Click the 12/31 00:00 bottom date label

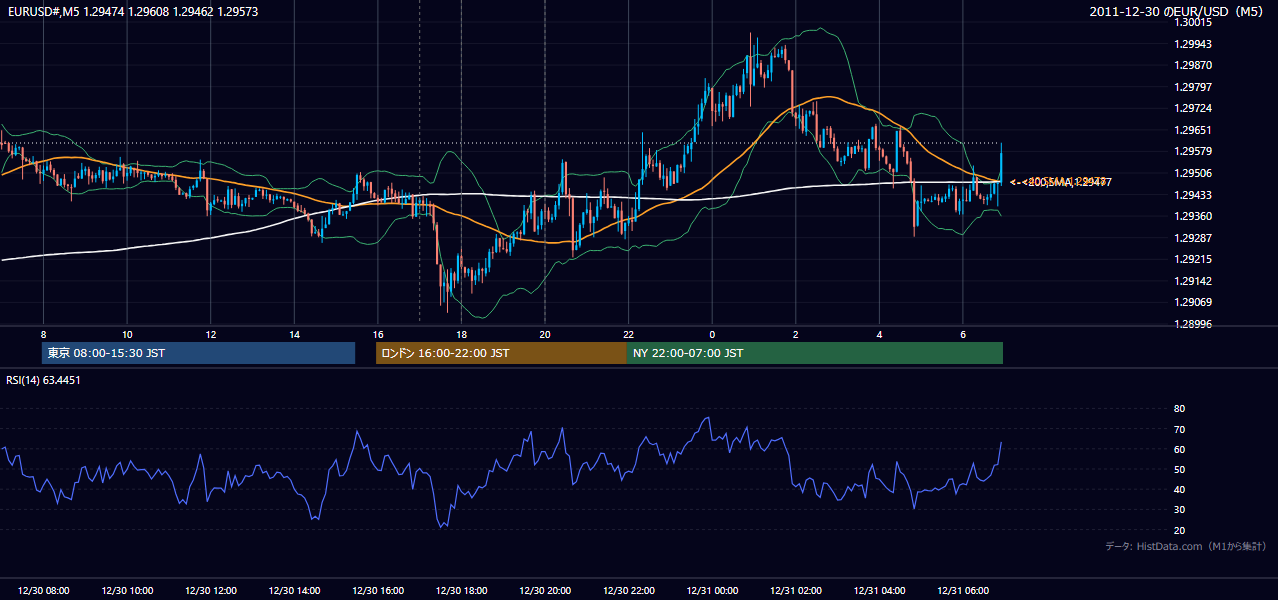click(712, 591)
